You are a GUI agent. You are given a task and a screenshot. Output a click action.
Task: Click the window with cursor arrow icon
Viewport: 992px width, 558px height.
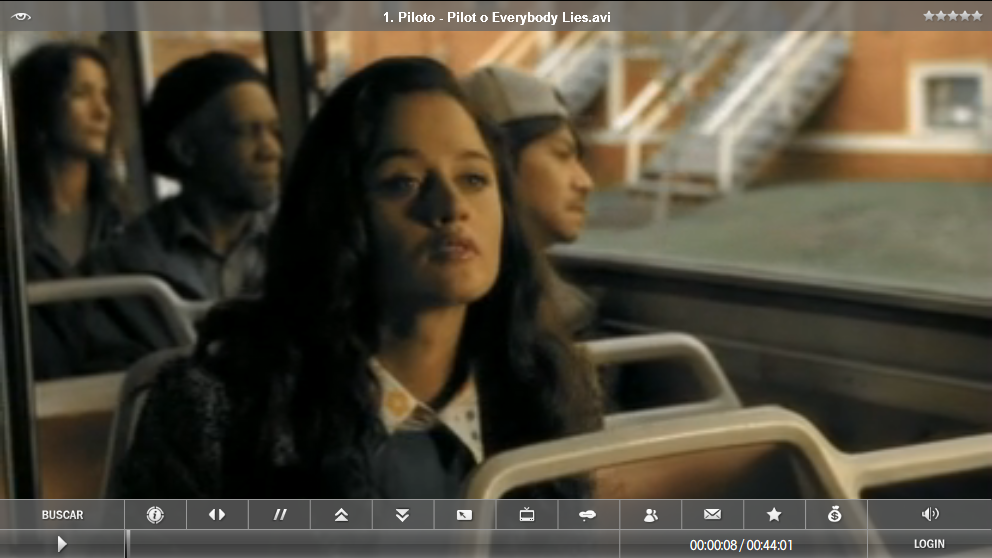click(464, 514)
